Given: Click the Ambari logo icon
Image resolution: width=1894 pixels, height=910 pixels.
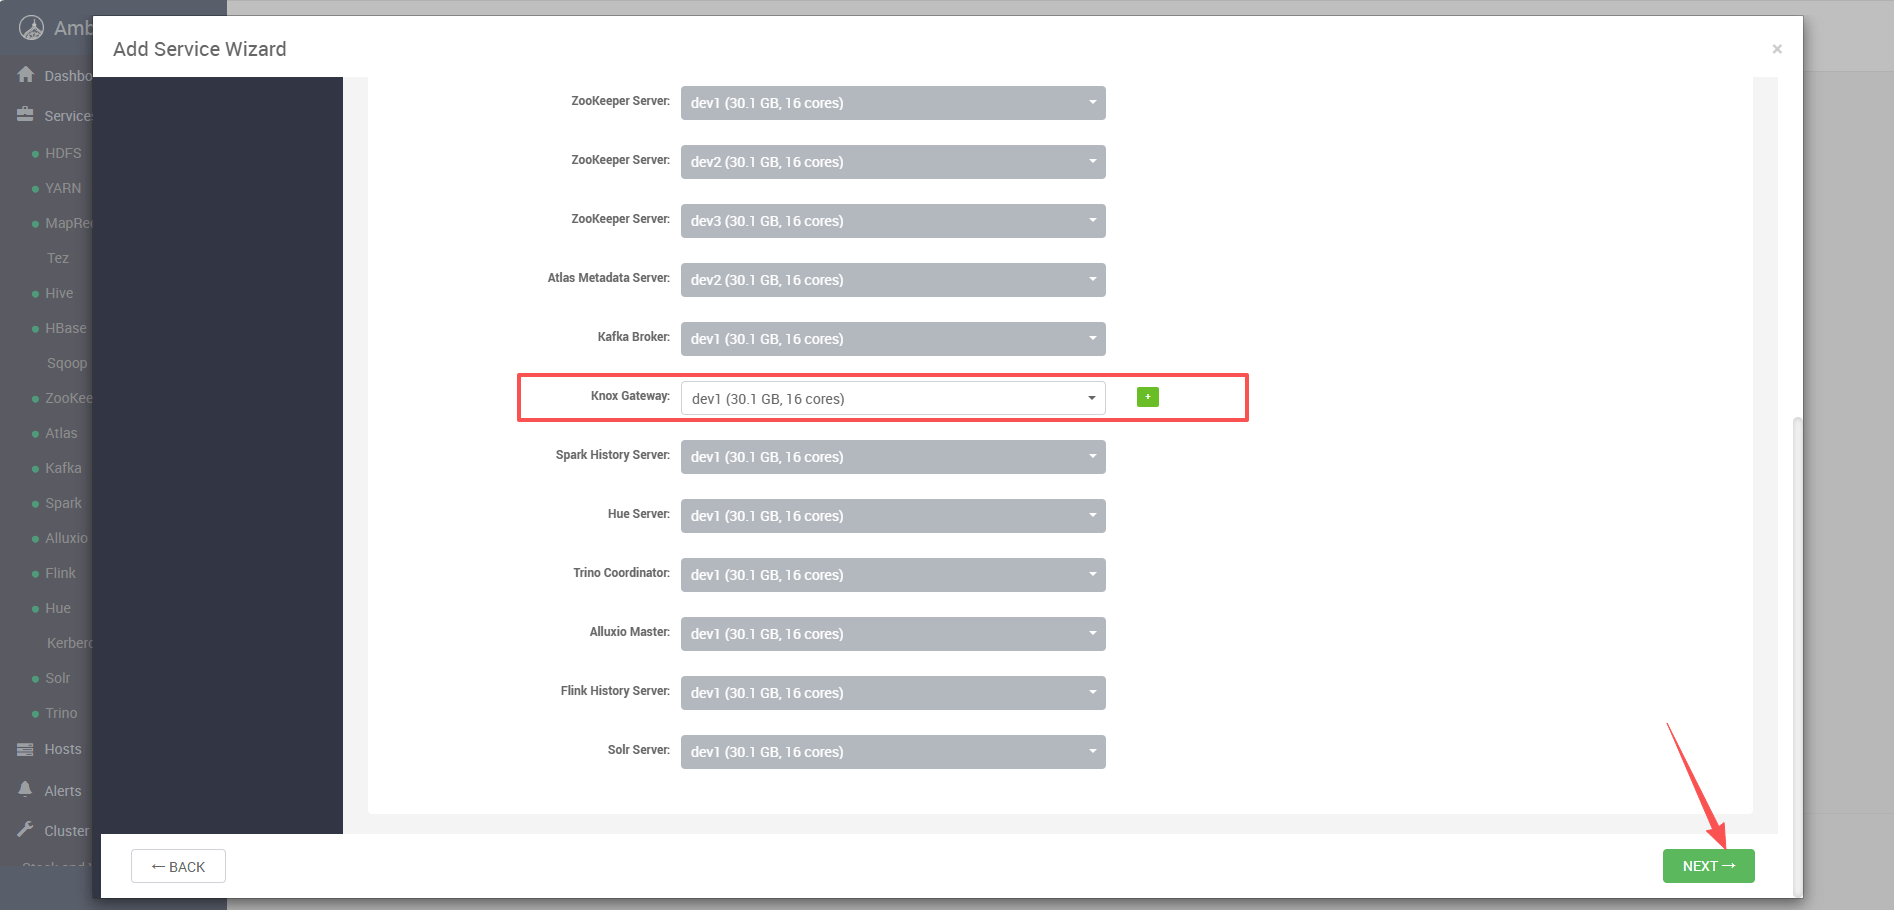Looking at the screenshot, I should (31, 28).
